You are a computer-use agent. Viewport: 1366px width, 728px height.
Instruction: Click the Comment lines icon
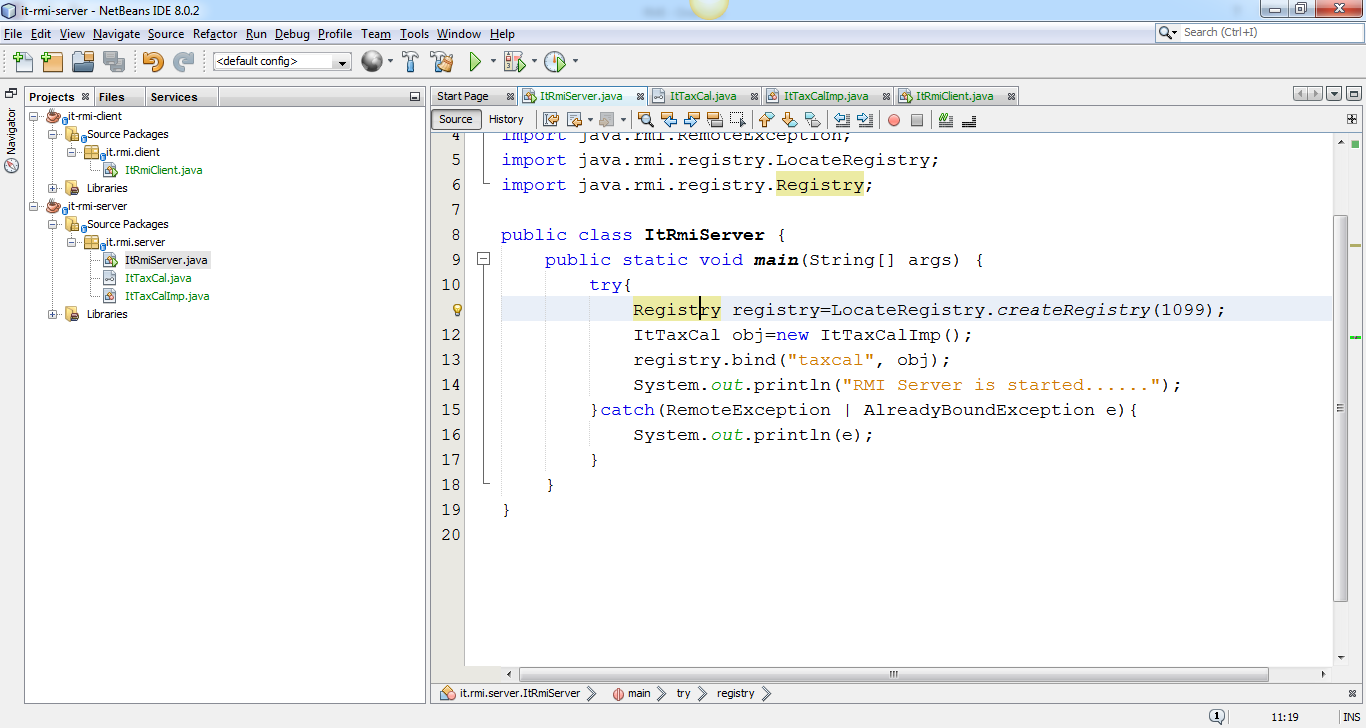(946, 120)
